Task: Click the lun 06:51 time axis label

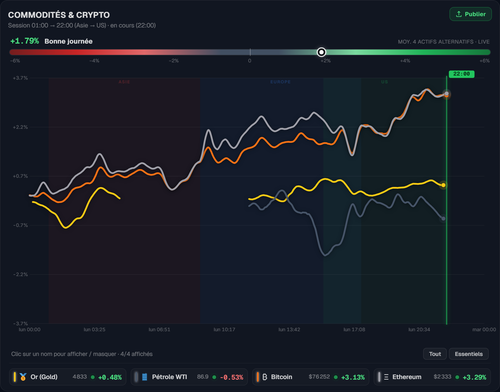Action: coord(159,329)
